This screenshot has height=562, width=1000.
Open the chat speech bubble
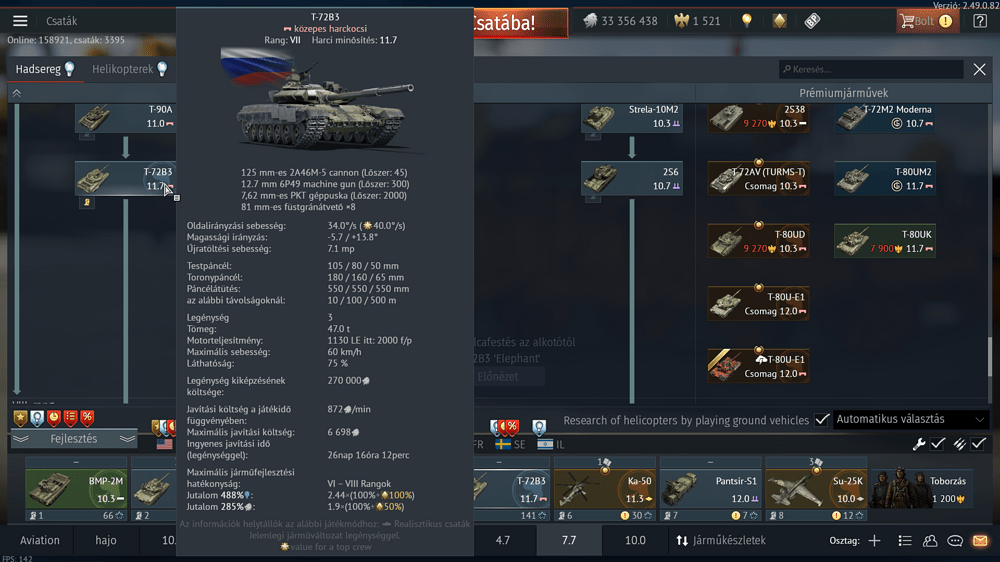point(955,541)
